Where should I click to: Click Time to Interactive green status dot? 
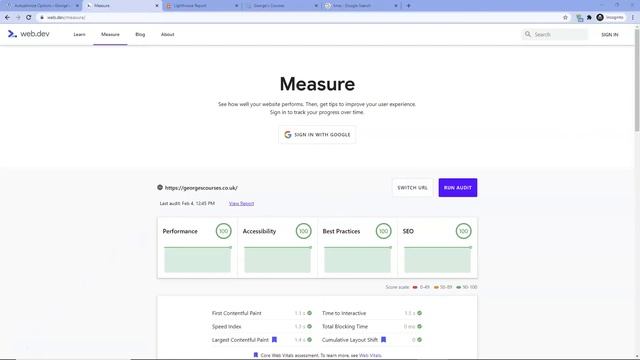pos(420,313)
